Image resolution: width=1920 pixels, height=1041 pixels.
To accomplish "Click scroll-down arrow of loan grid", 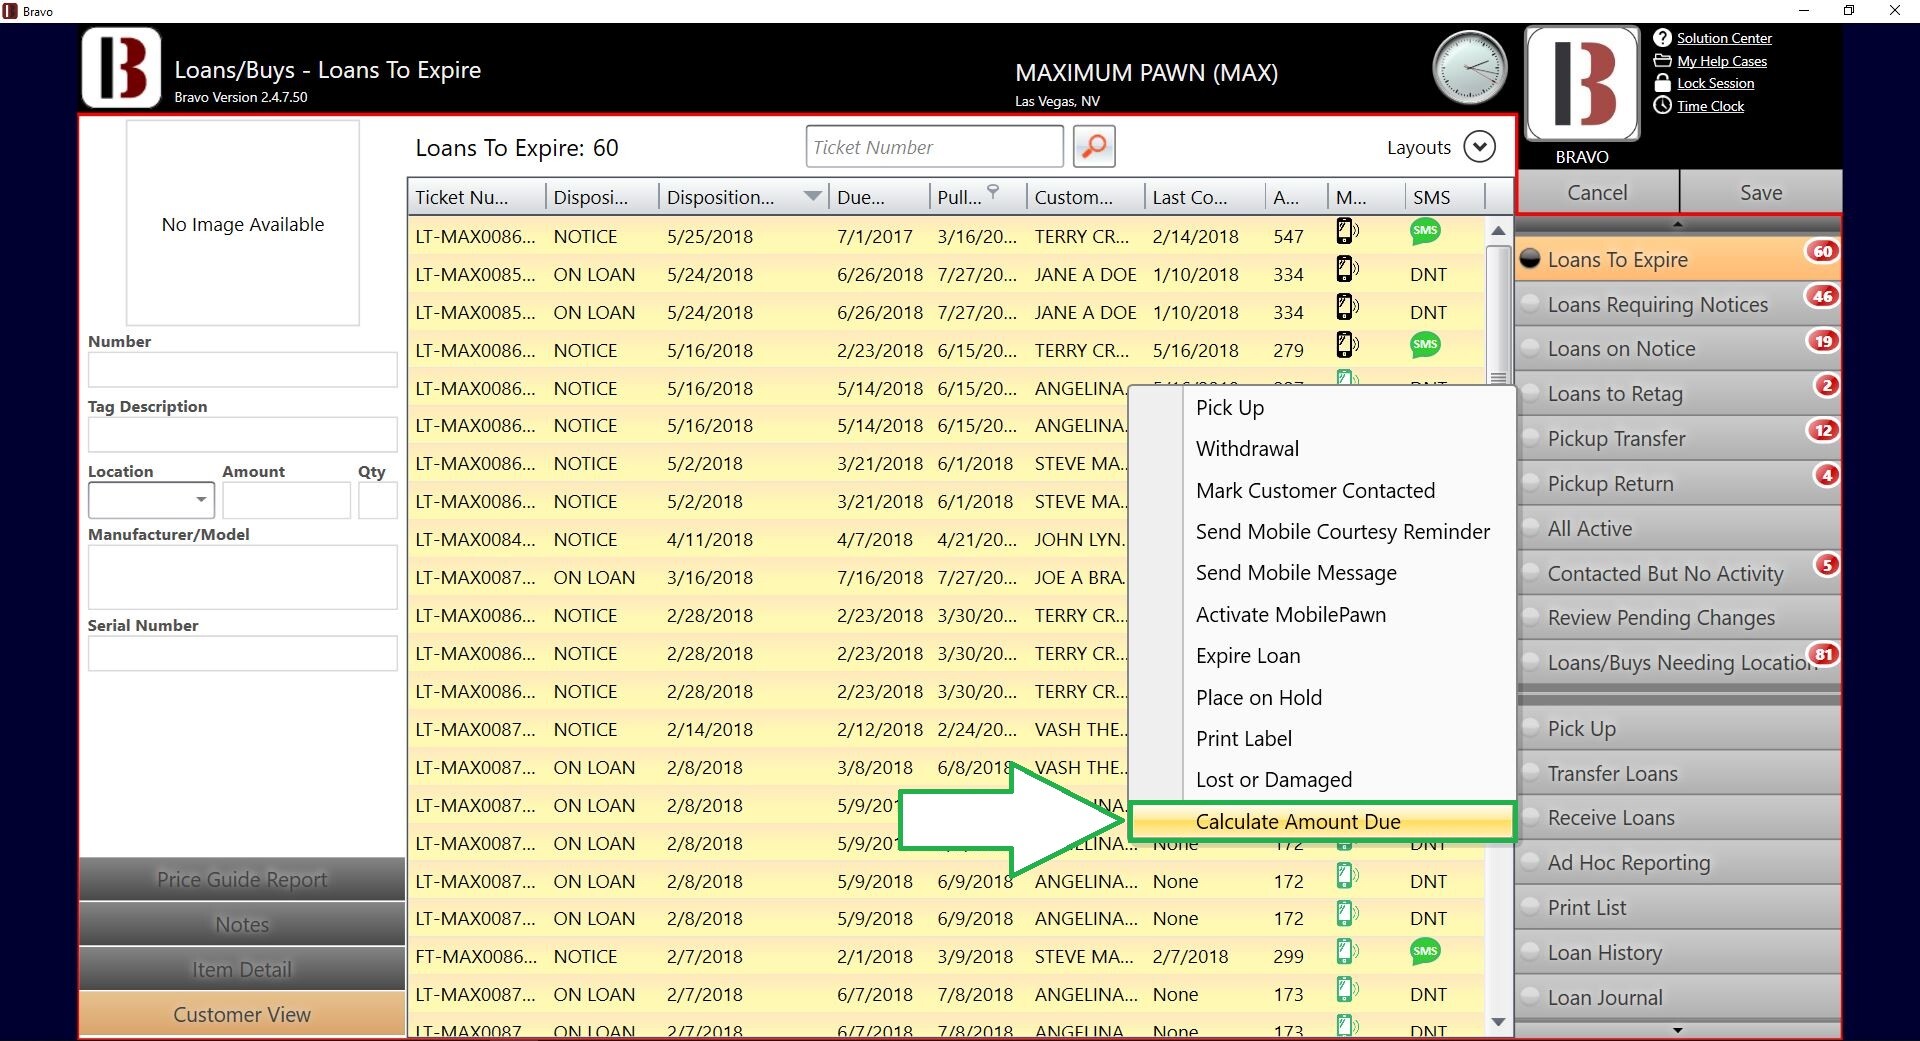I will click(x=1498, y=1021).
